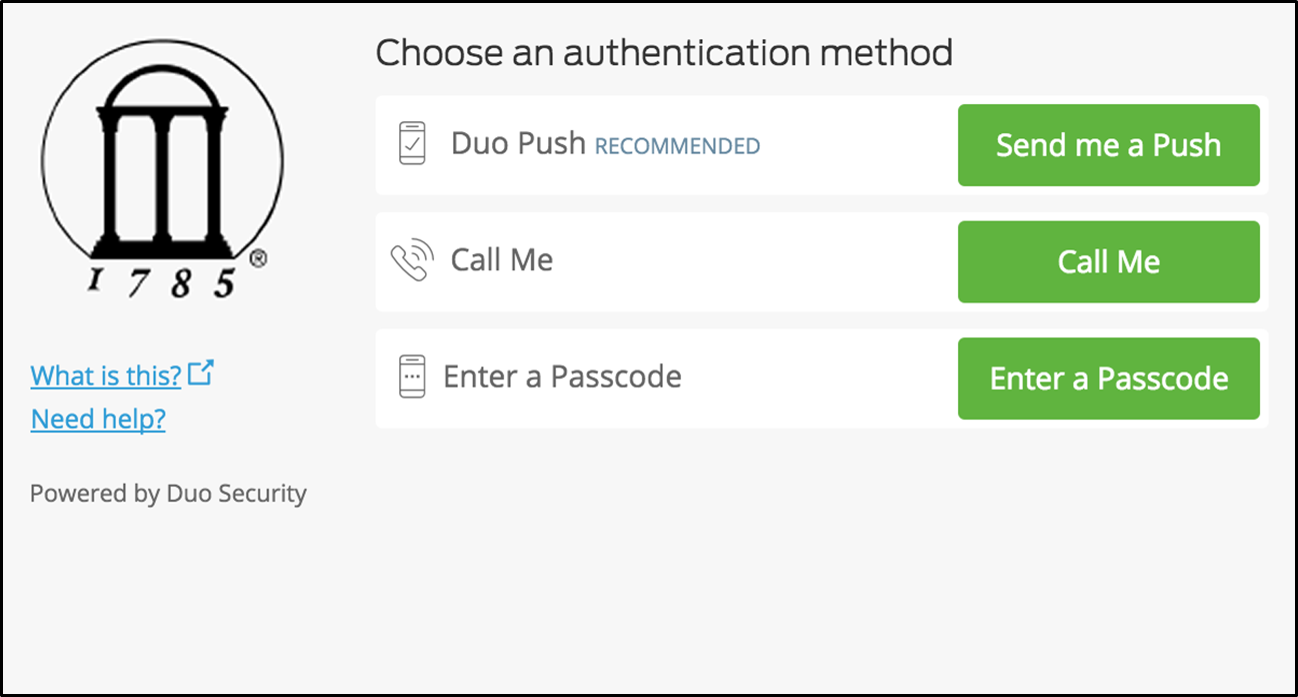This screenshot has width=1298, height=697.
Task: Click the passcode device icon
Action: point(412,377)
